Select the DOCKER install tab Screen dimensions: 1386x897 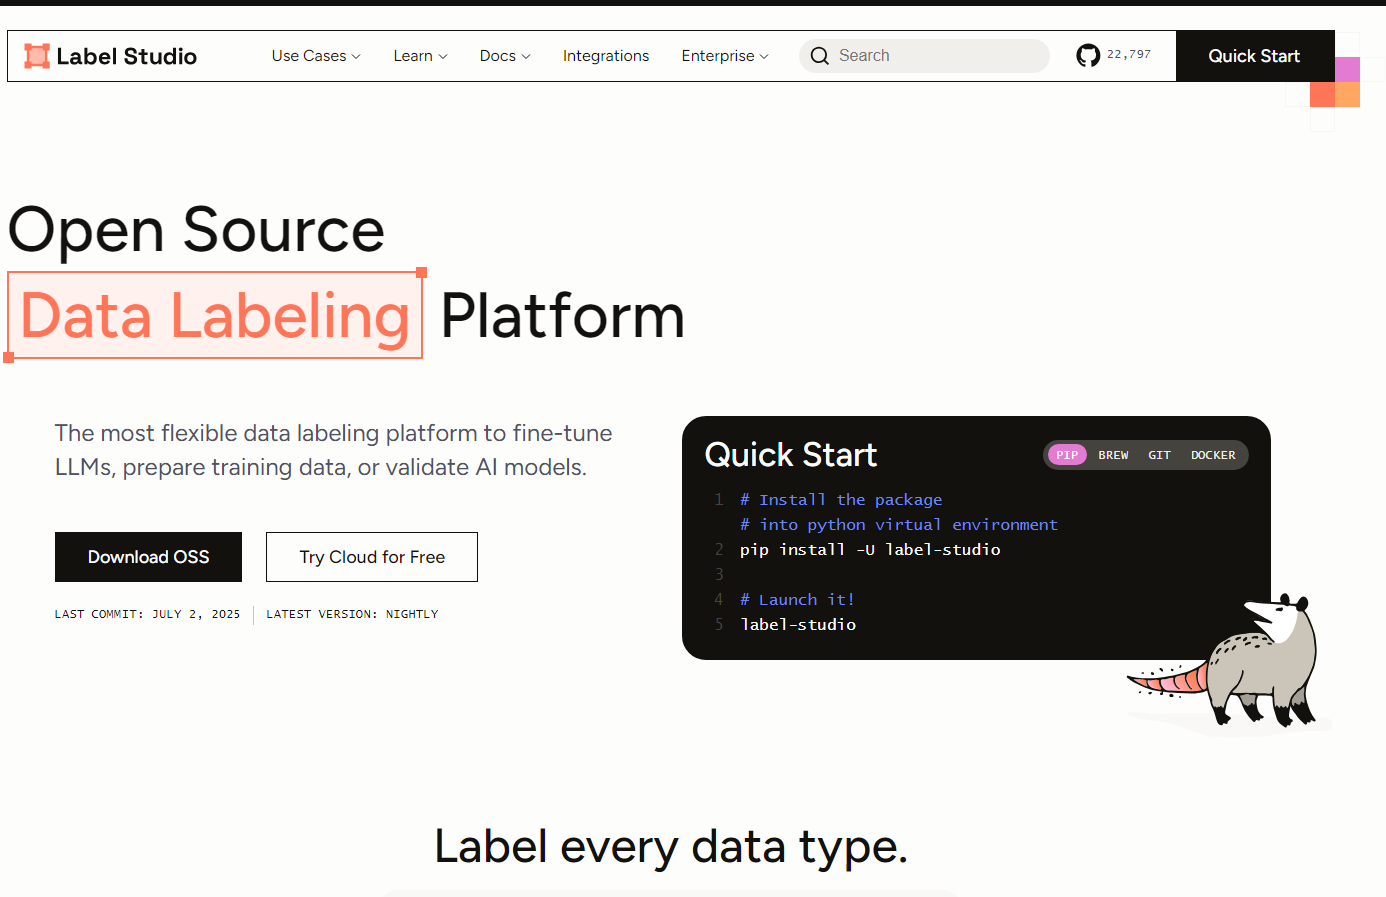(x=1213, y=455)
